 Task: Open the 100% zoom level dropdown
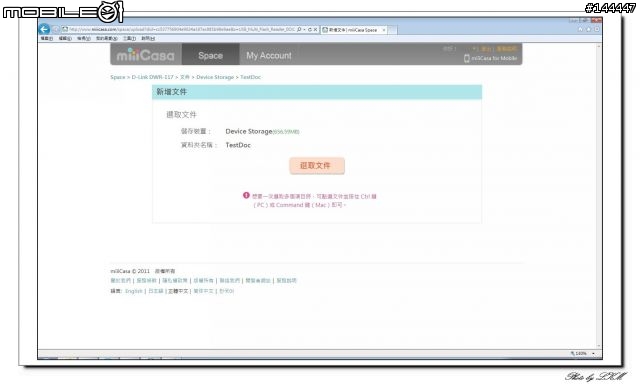coord(593,353)
